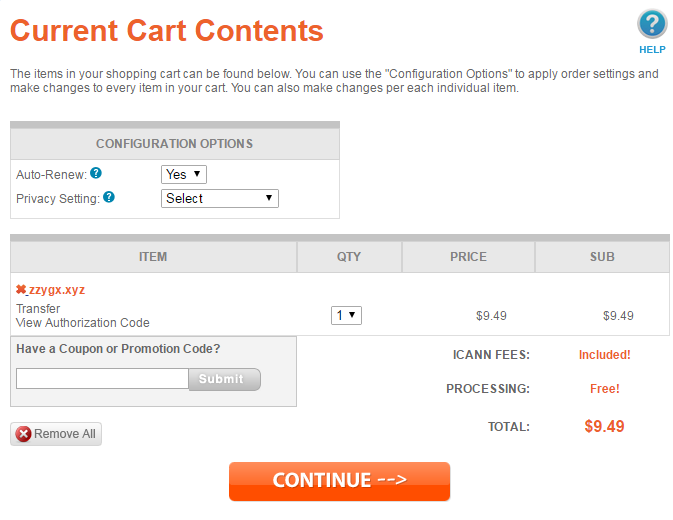The image size is (673, 520).
Task: Click the Remove All button
Action: pyautogui.click(x=56, y=434)
